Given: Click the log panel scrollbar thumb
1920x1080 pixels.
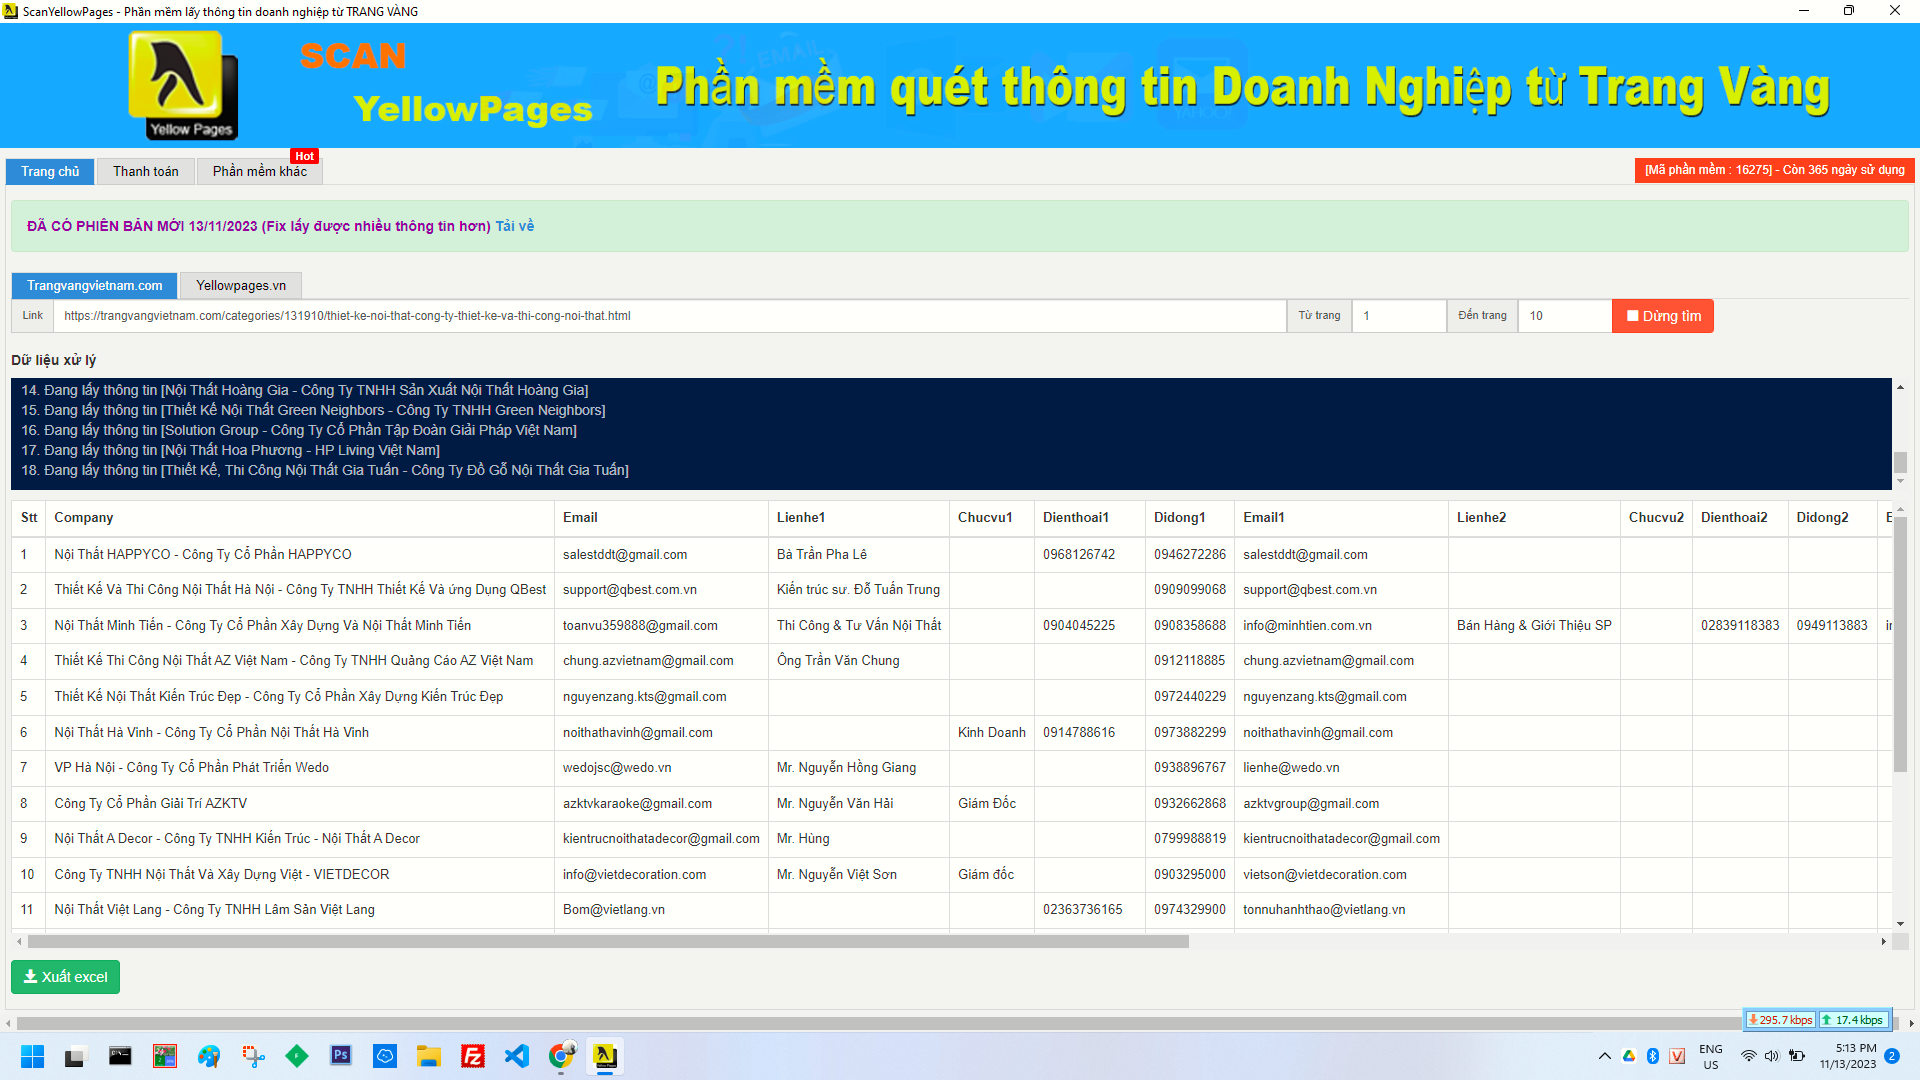Looking at the screenshot, I should [1900, 463].
